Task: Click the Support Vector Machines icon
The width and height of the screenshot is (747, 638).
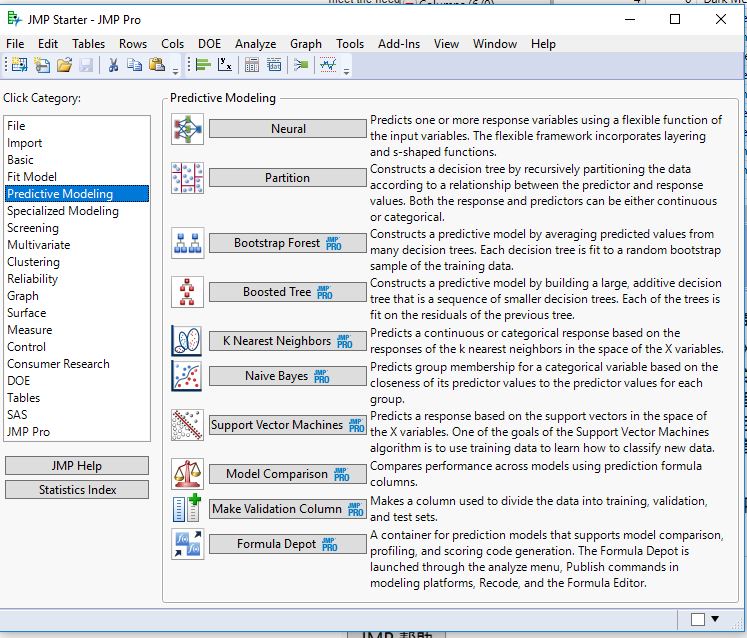Action: pyautogui.click(x=187, y=425)
